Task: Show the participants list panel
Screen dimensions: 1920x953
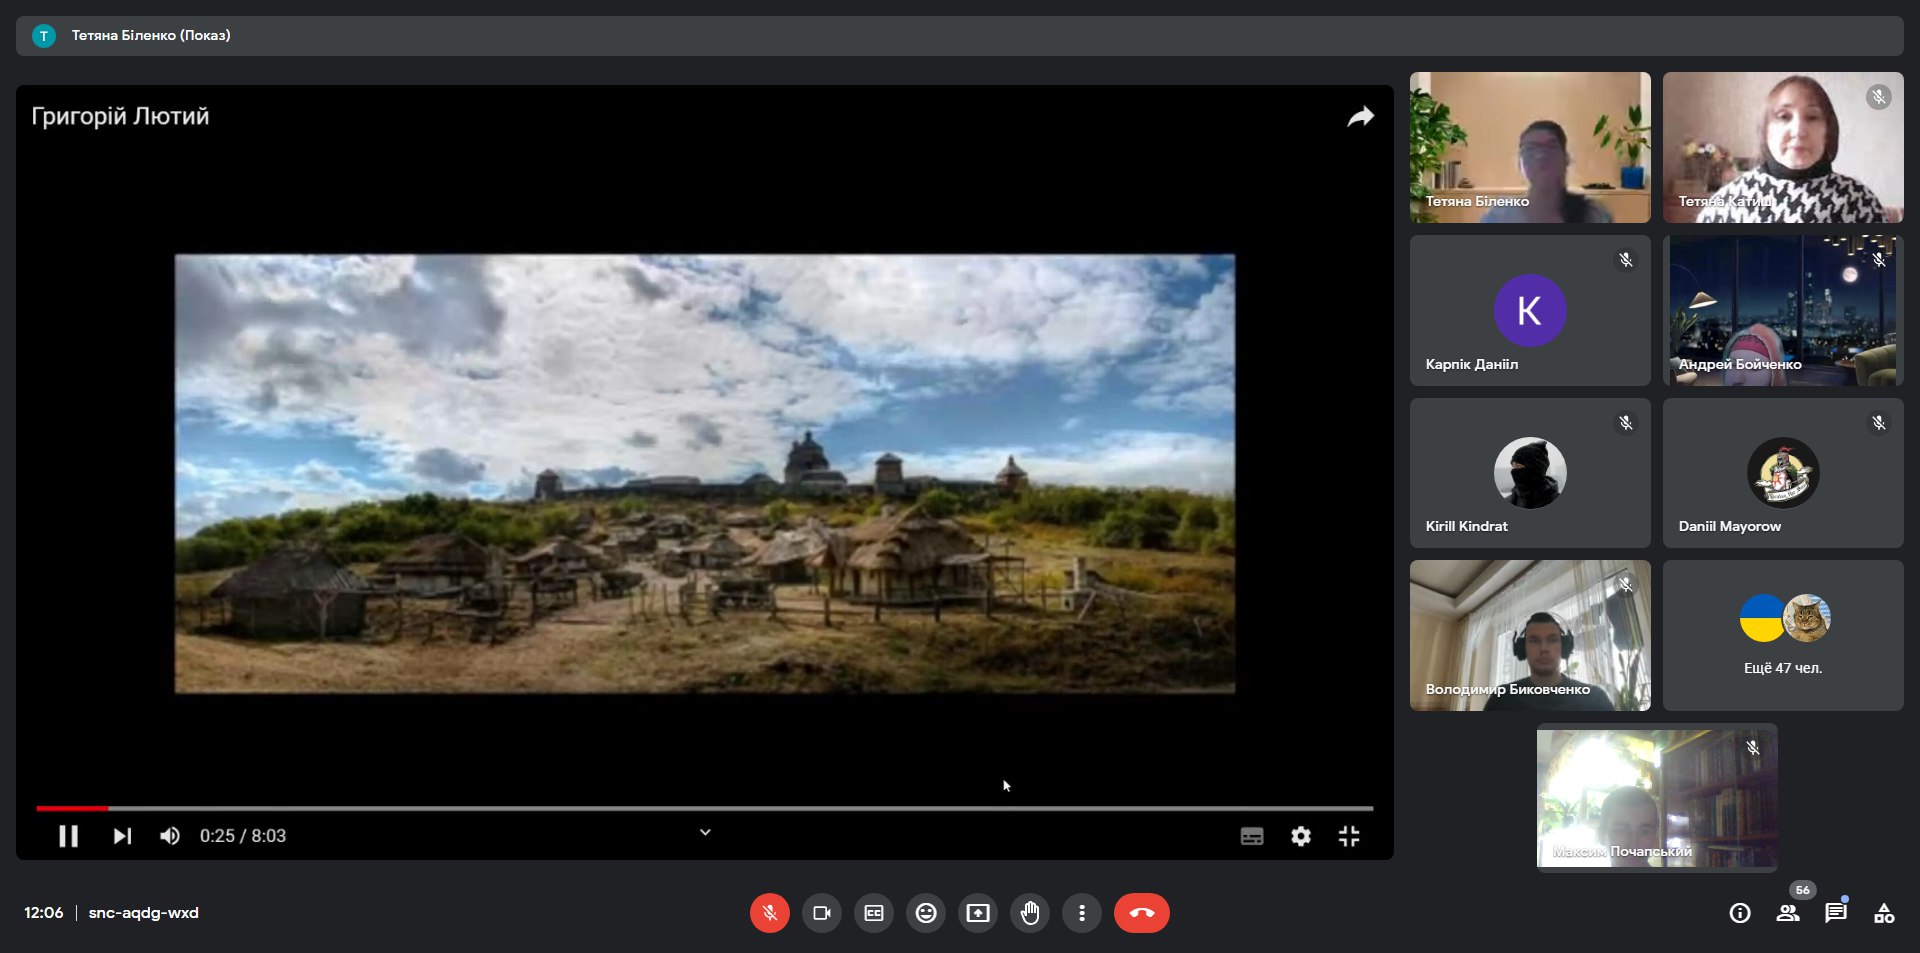Action: click(x=1788, y=913)
